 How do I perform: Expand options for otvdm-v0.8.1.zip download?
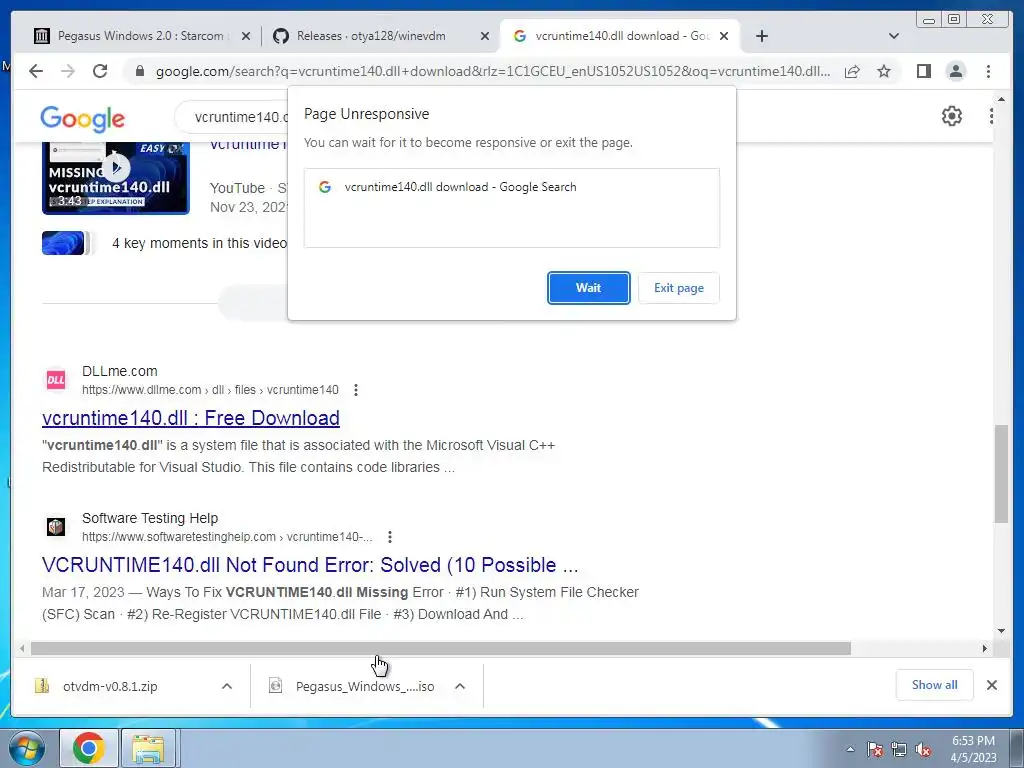point(227,686)
